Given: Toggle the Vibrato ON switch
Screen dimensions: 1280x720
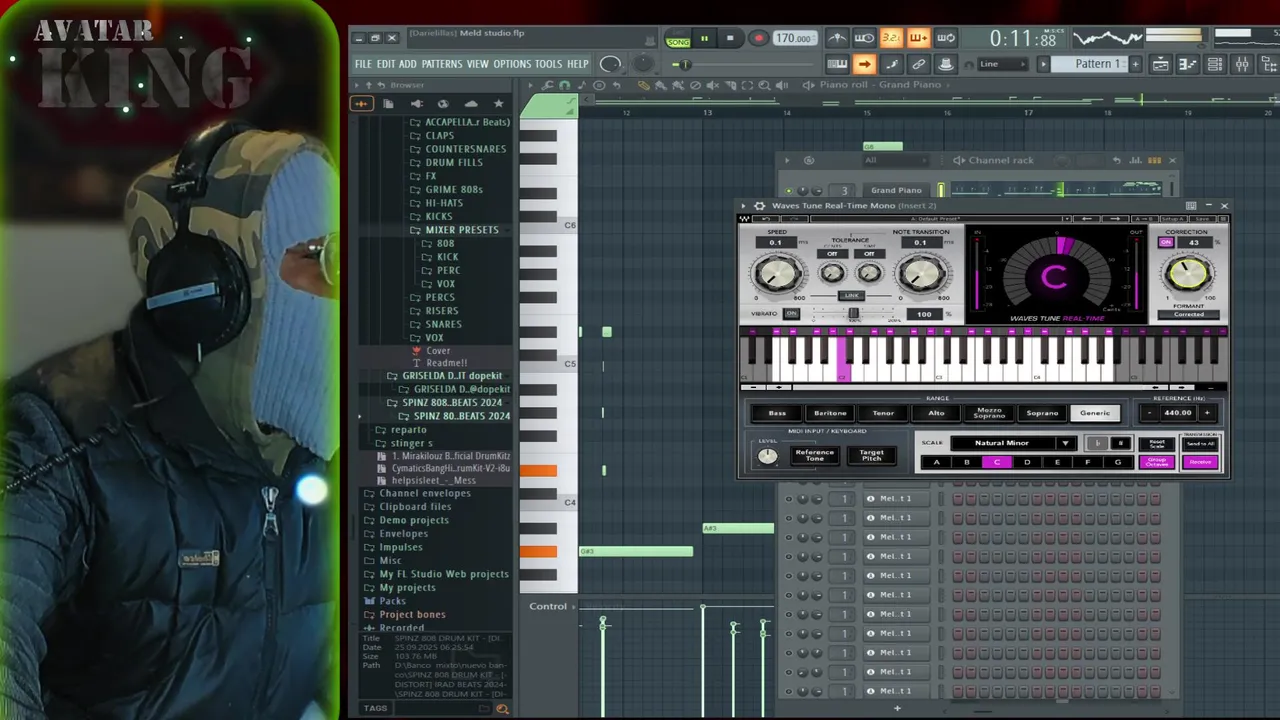Looking at the screenshot, I should [x=791, y=314].
